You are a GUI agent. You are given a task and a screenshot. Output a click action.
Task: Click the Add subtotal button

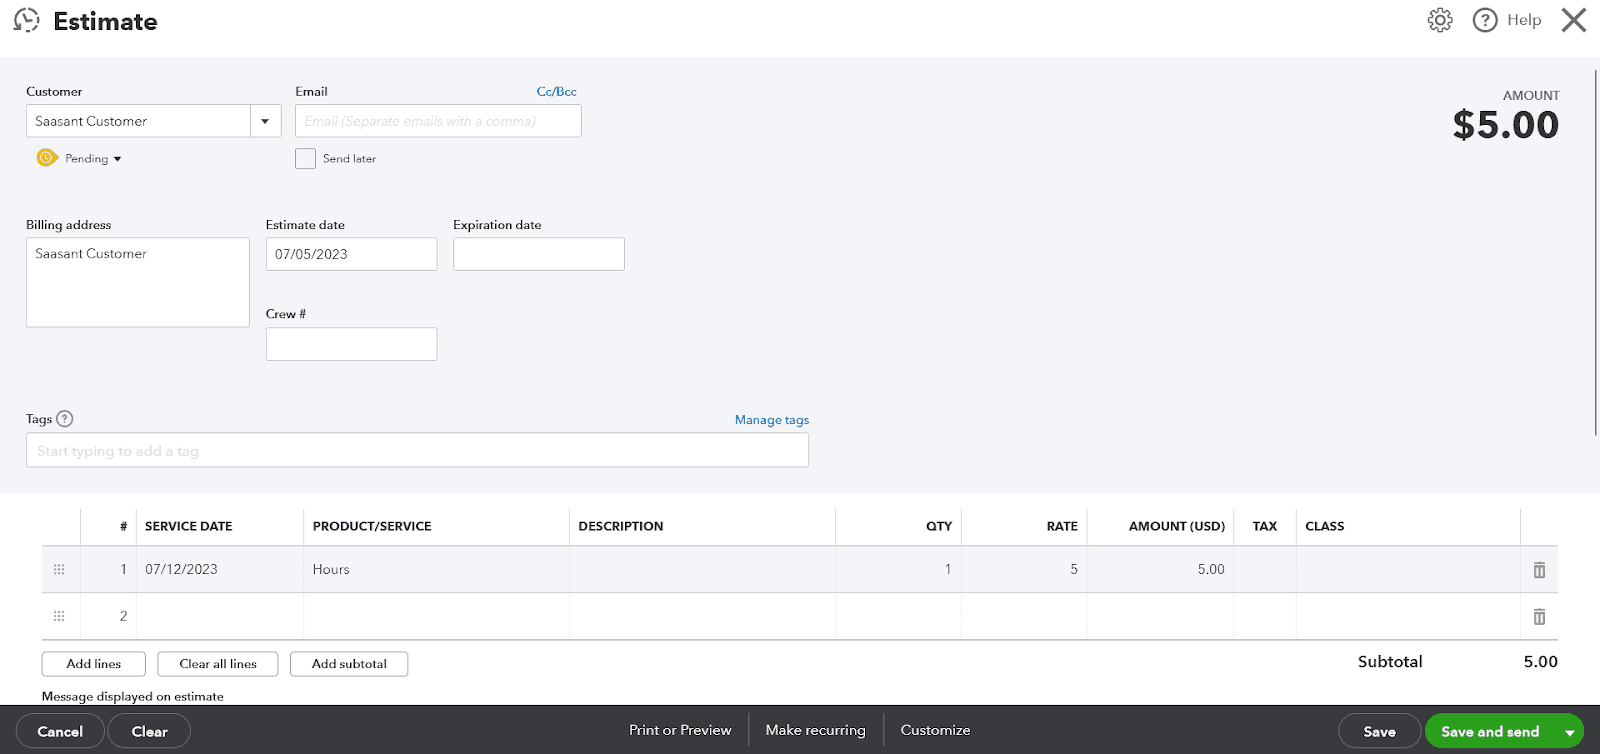(349, 664)
